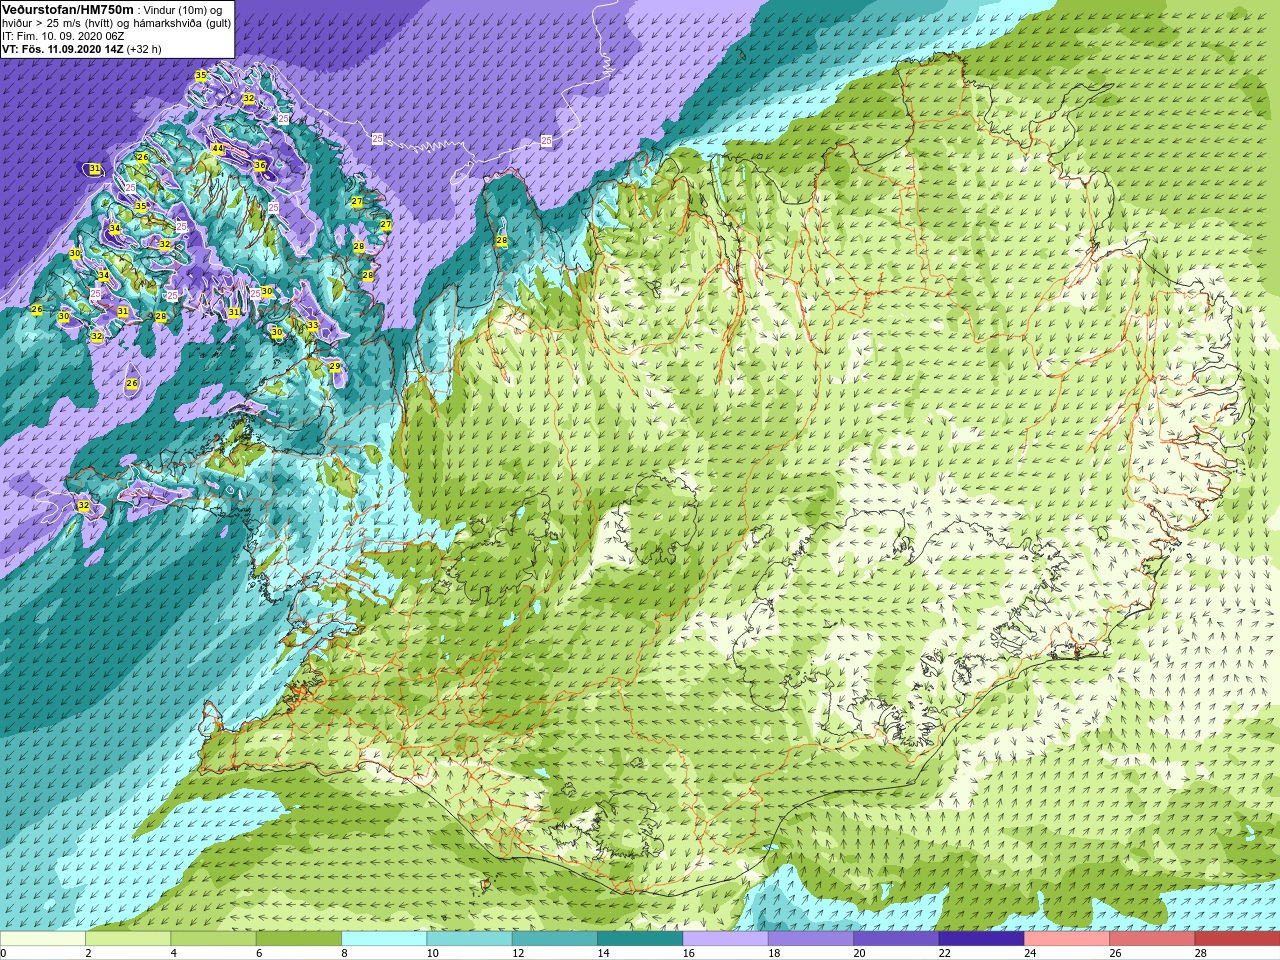
Task: Click the pale yellow 0–2 m/s legend swatch
Action: [x=43, y=939]
